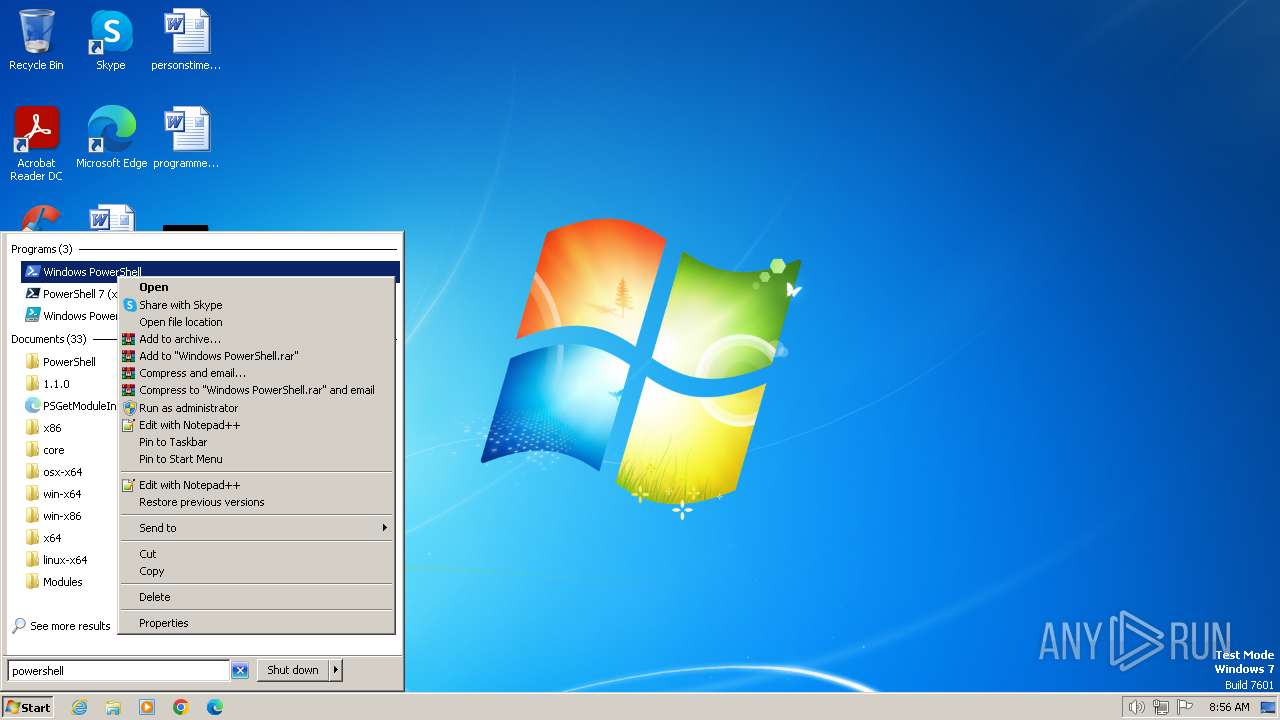Open Microsoft Edge from the taskbar
The width and height of the screenshot is (1280, 720).
[215, 707]
